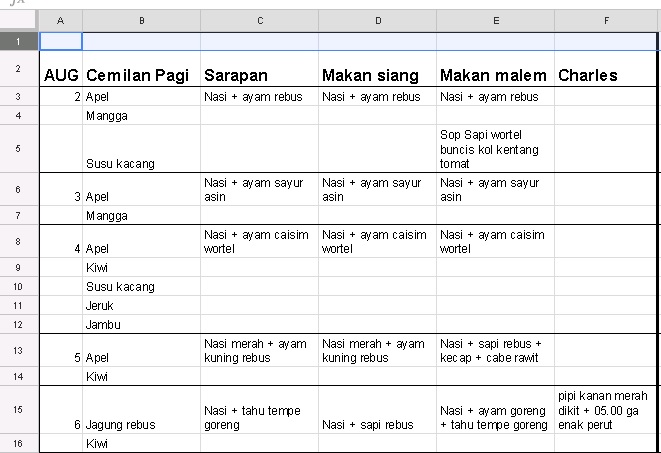Click the select-all corner box
This screenshot has height=453, width=661.
19,21
